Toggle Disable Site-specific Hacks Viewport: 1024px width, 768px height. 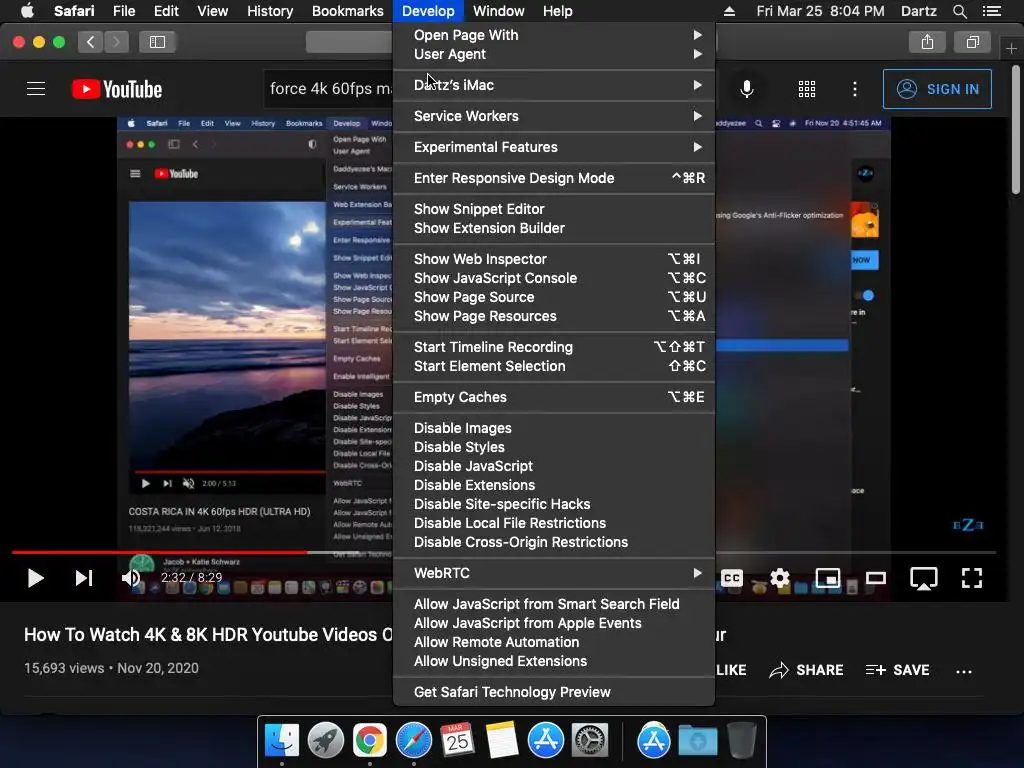[554, 504]
